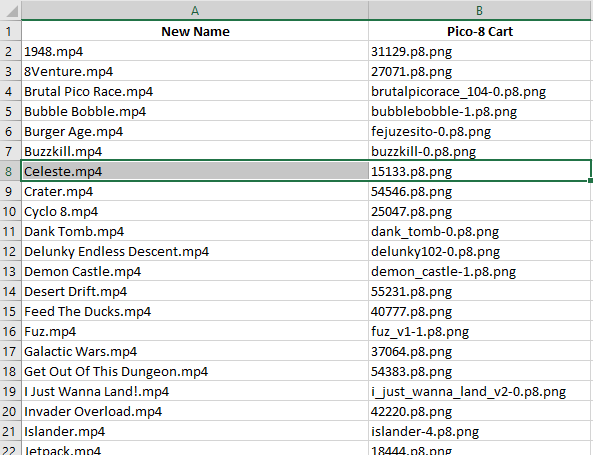The image size is (593, 455).
Task: Select cell containing 15133.p8.png
Action: (x=480, y=171)
